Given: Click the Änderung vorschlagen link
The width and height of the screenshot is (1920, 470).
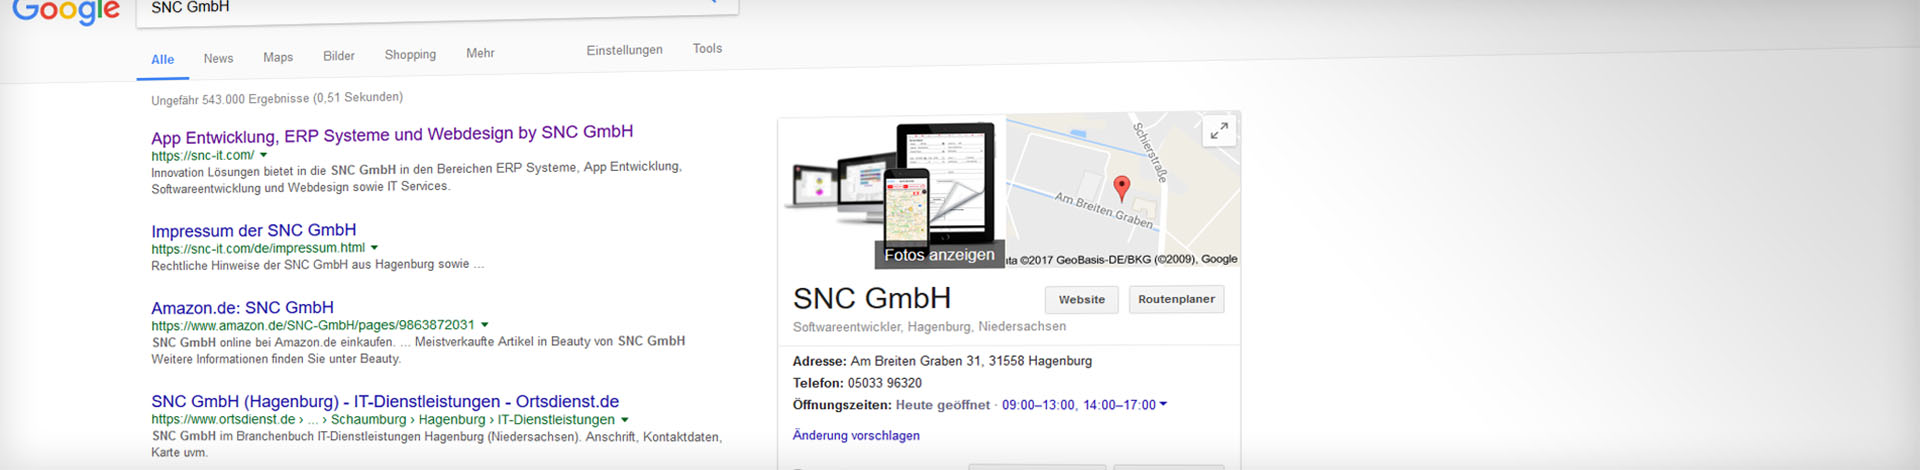Looking at the screenshot, I should click(856, 435).
